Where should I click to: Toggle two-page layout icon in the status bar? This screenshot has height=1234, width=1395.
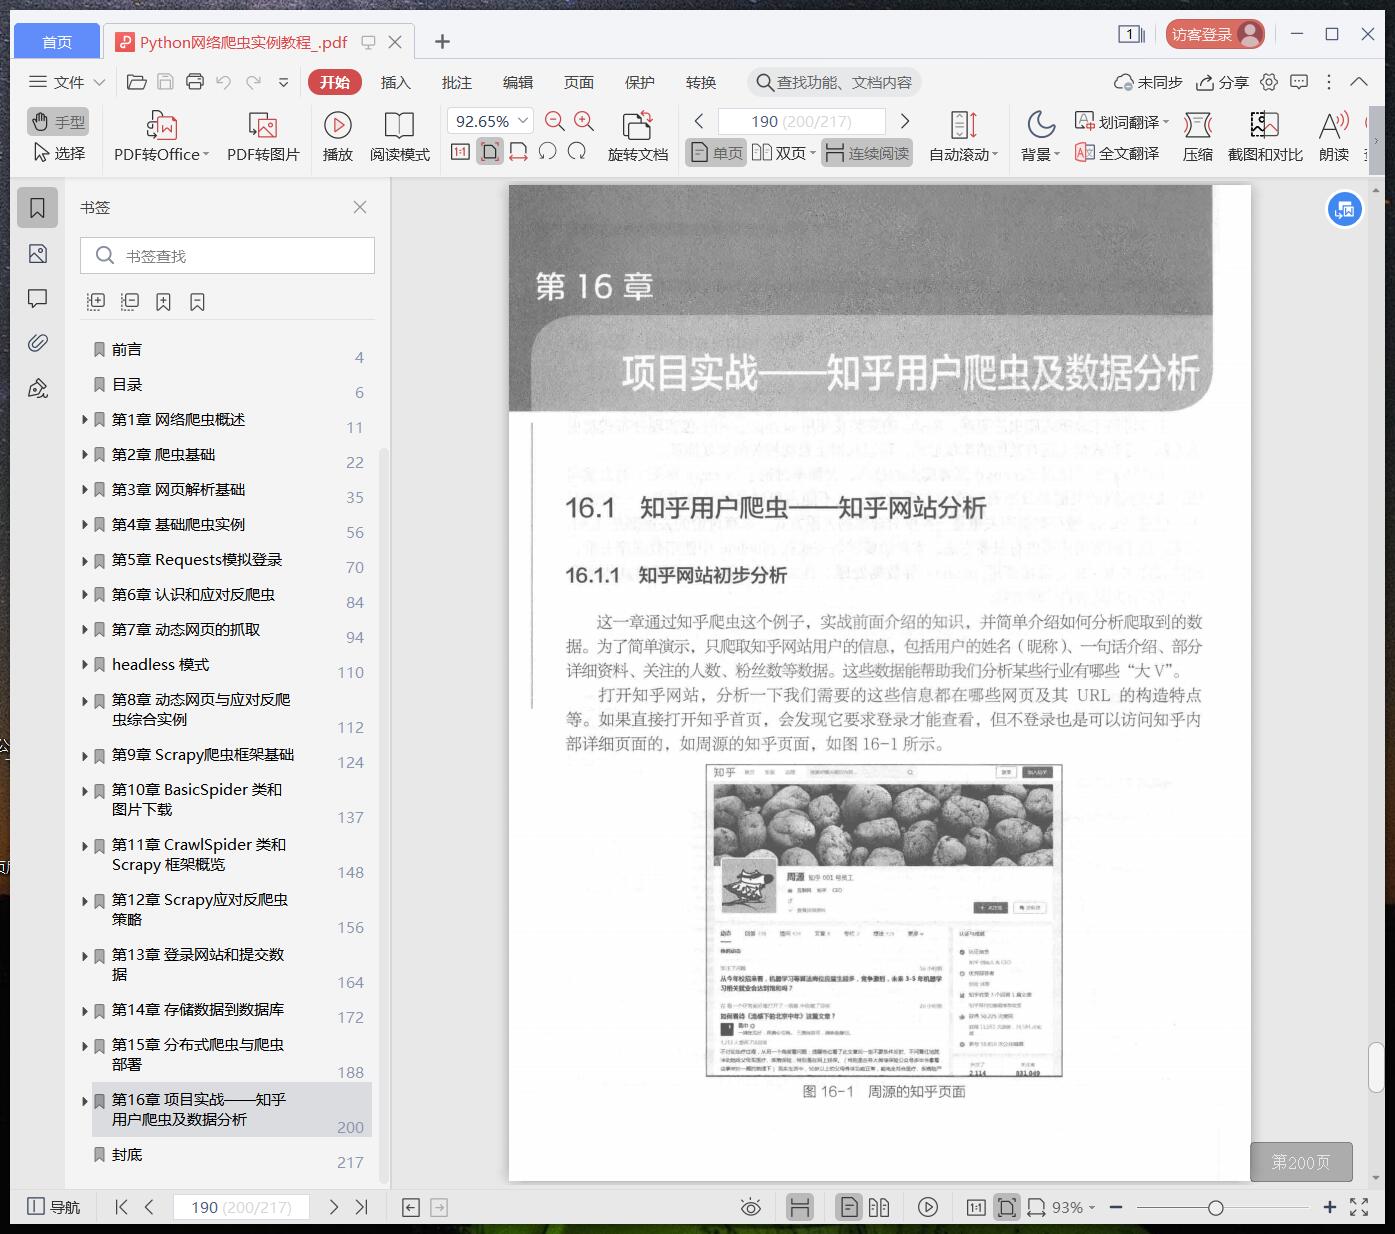pyautogui.click(x=879, y=1207)
